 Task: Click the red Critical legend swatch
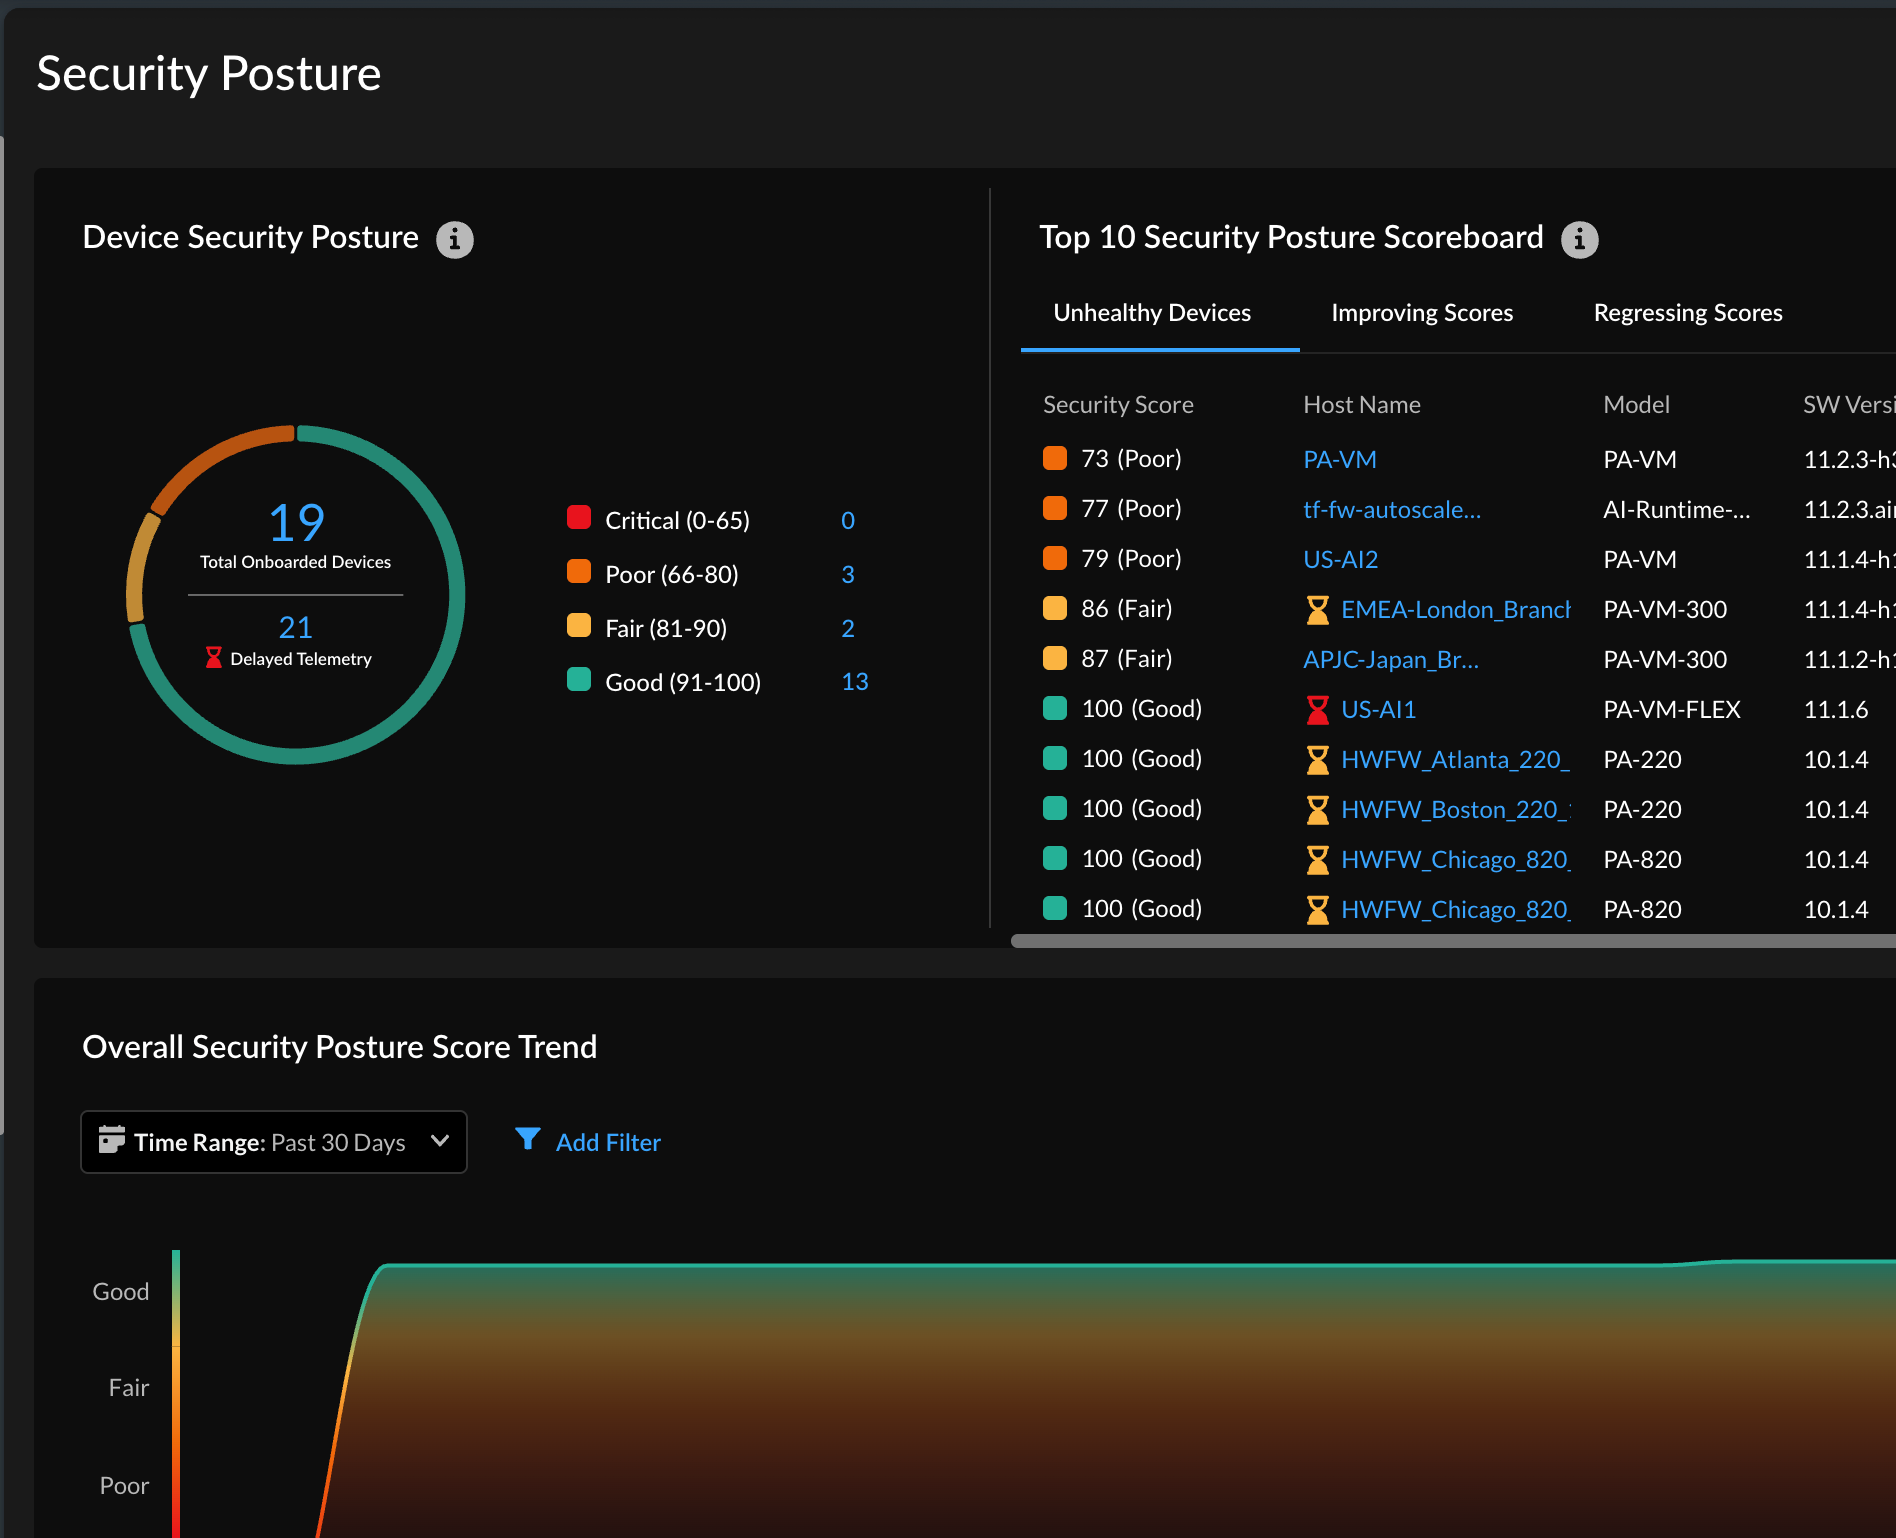[579, 518]
